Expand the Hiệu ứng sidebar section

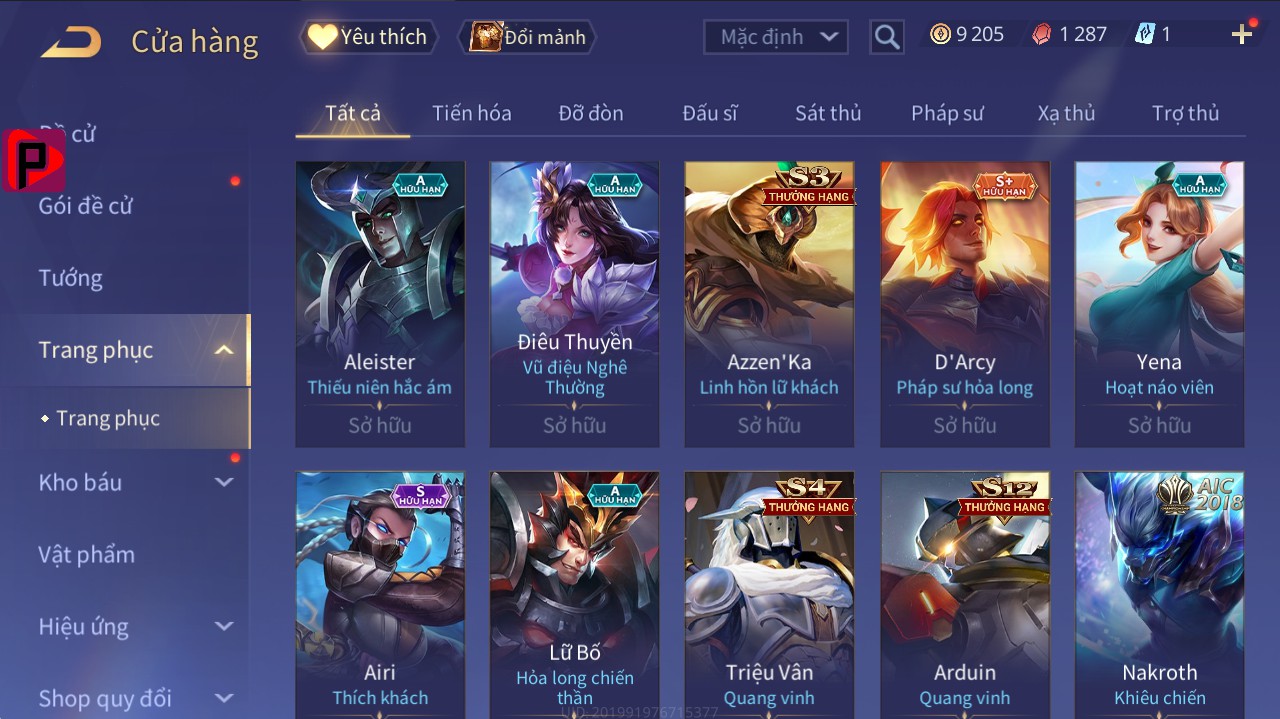coord(224,626)
